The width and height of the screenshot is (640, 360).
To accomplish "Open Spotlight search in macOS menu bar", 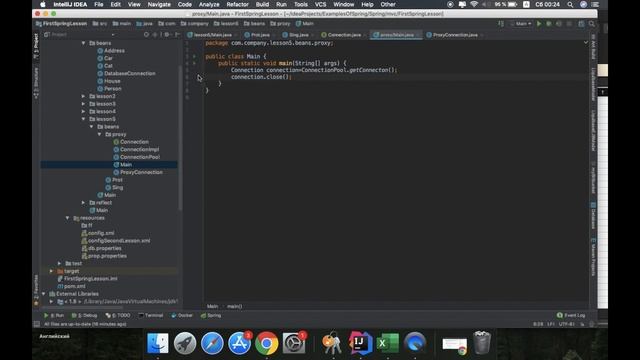I will point(570,4).
